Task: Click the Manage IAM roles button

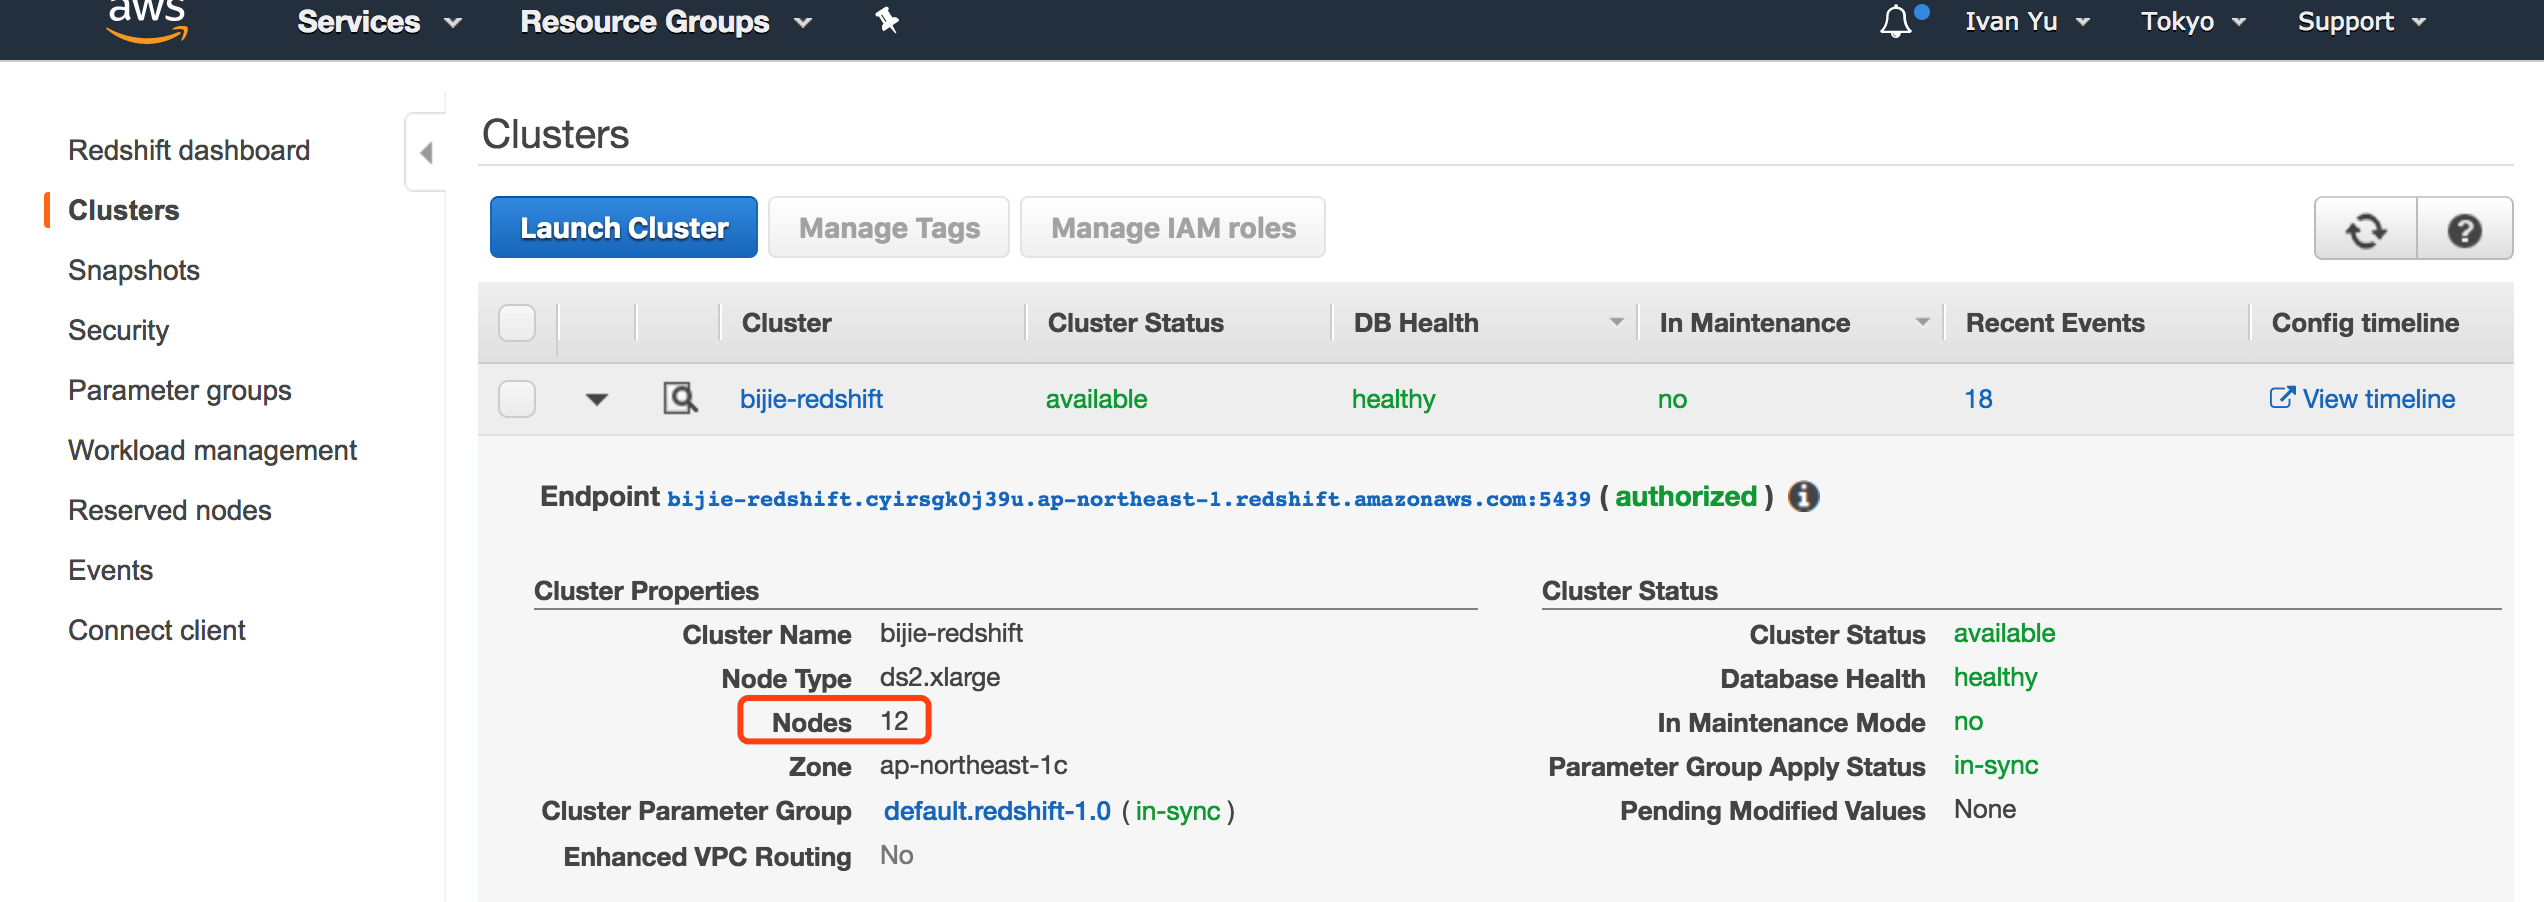Action: (x=1173, y=228)
